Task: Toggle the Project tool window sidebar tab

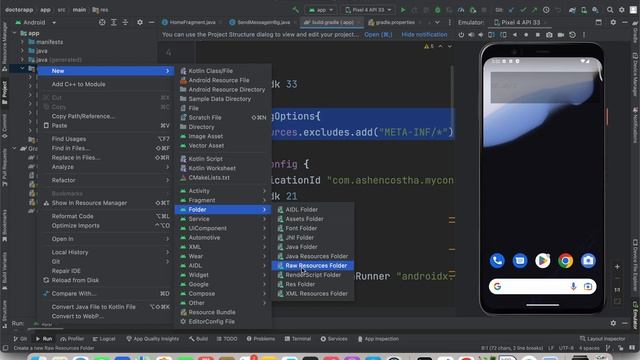Action: tap(4, 93)
